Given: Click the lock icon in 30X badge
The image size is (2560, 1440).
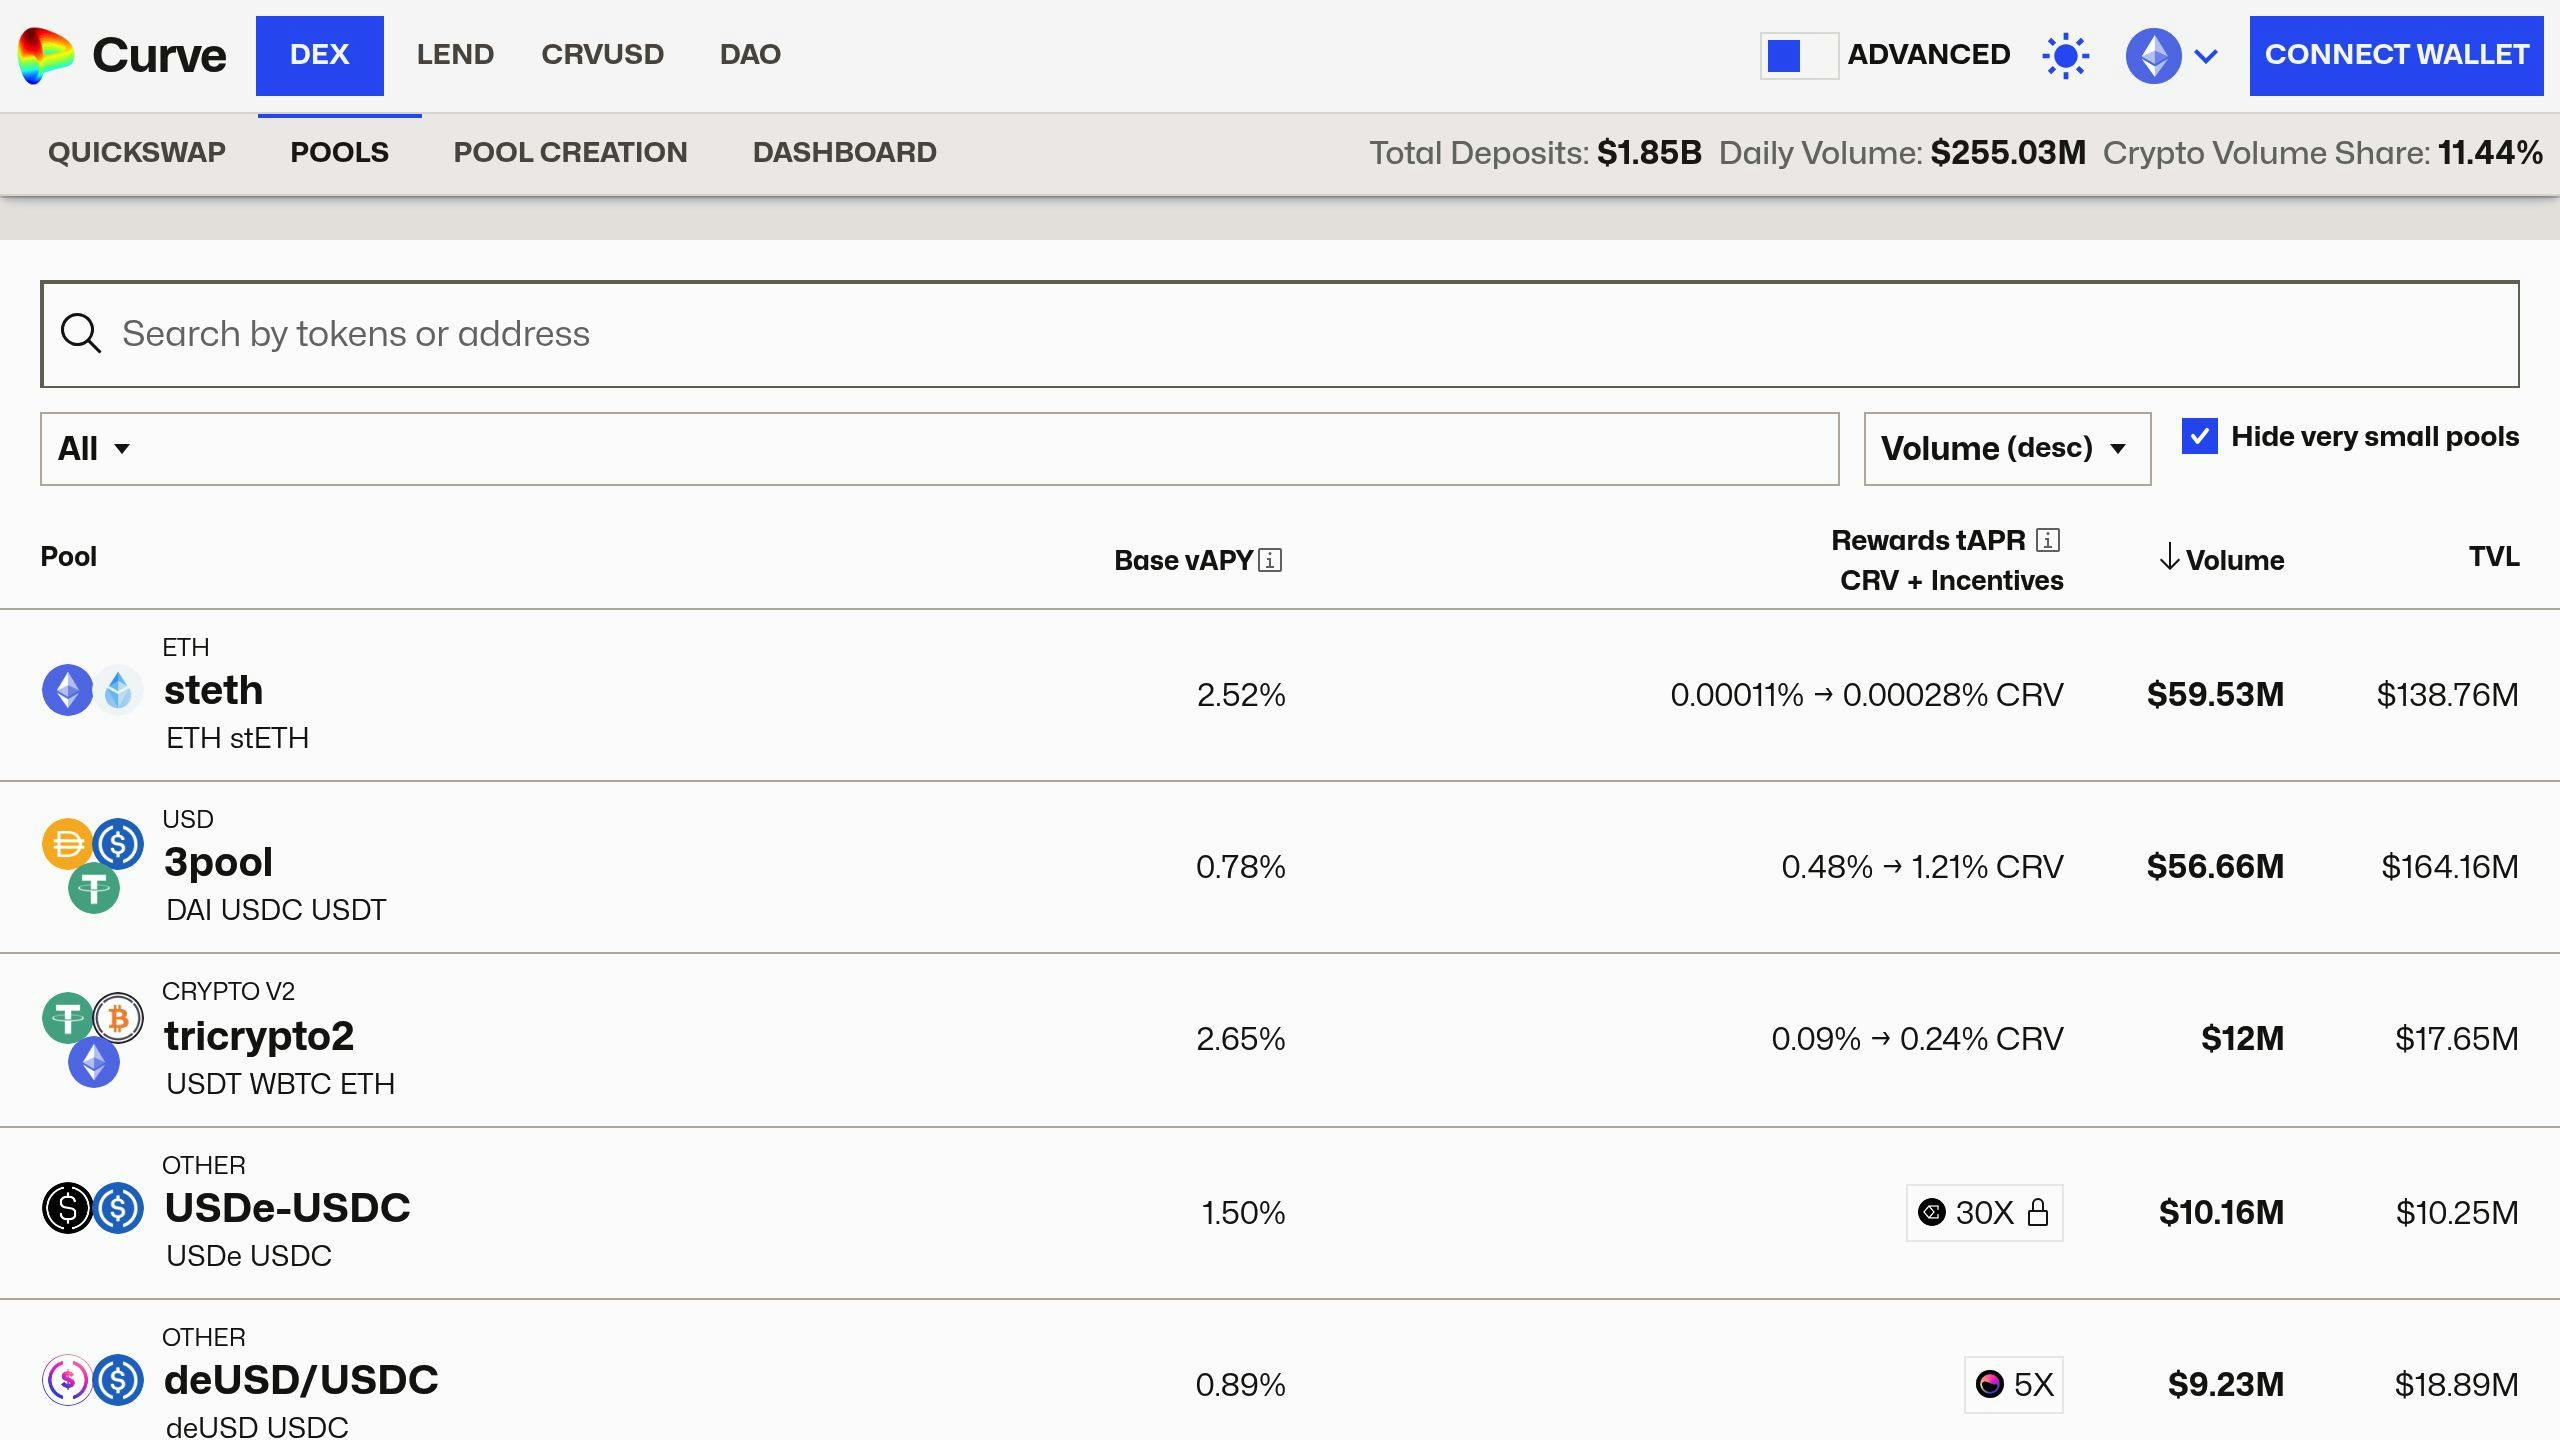Looking at the screenshot, I should coord(2038,1212).
